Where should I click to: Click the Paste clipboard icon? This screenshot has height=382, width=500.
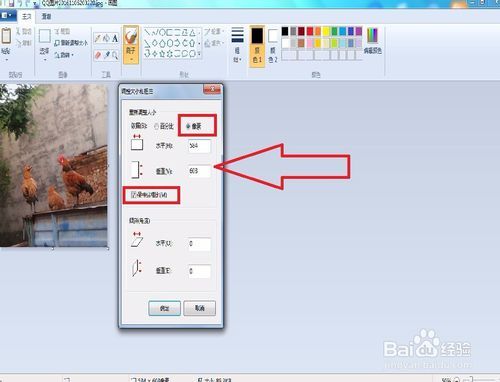pos(6,36)
